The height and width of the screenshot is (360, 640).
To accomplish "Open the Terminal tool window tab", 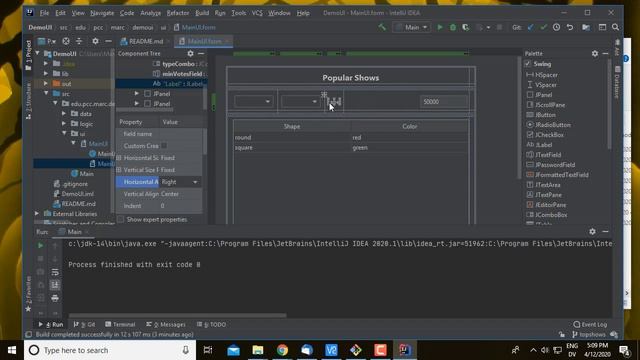I will [120, 324].
